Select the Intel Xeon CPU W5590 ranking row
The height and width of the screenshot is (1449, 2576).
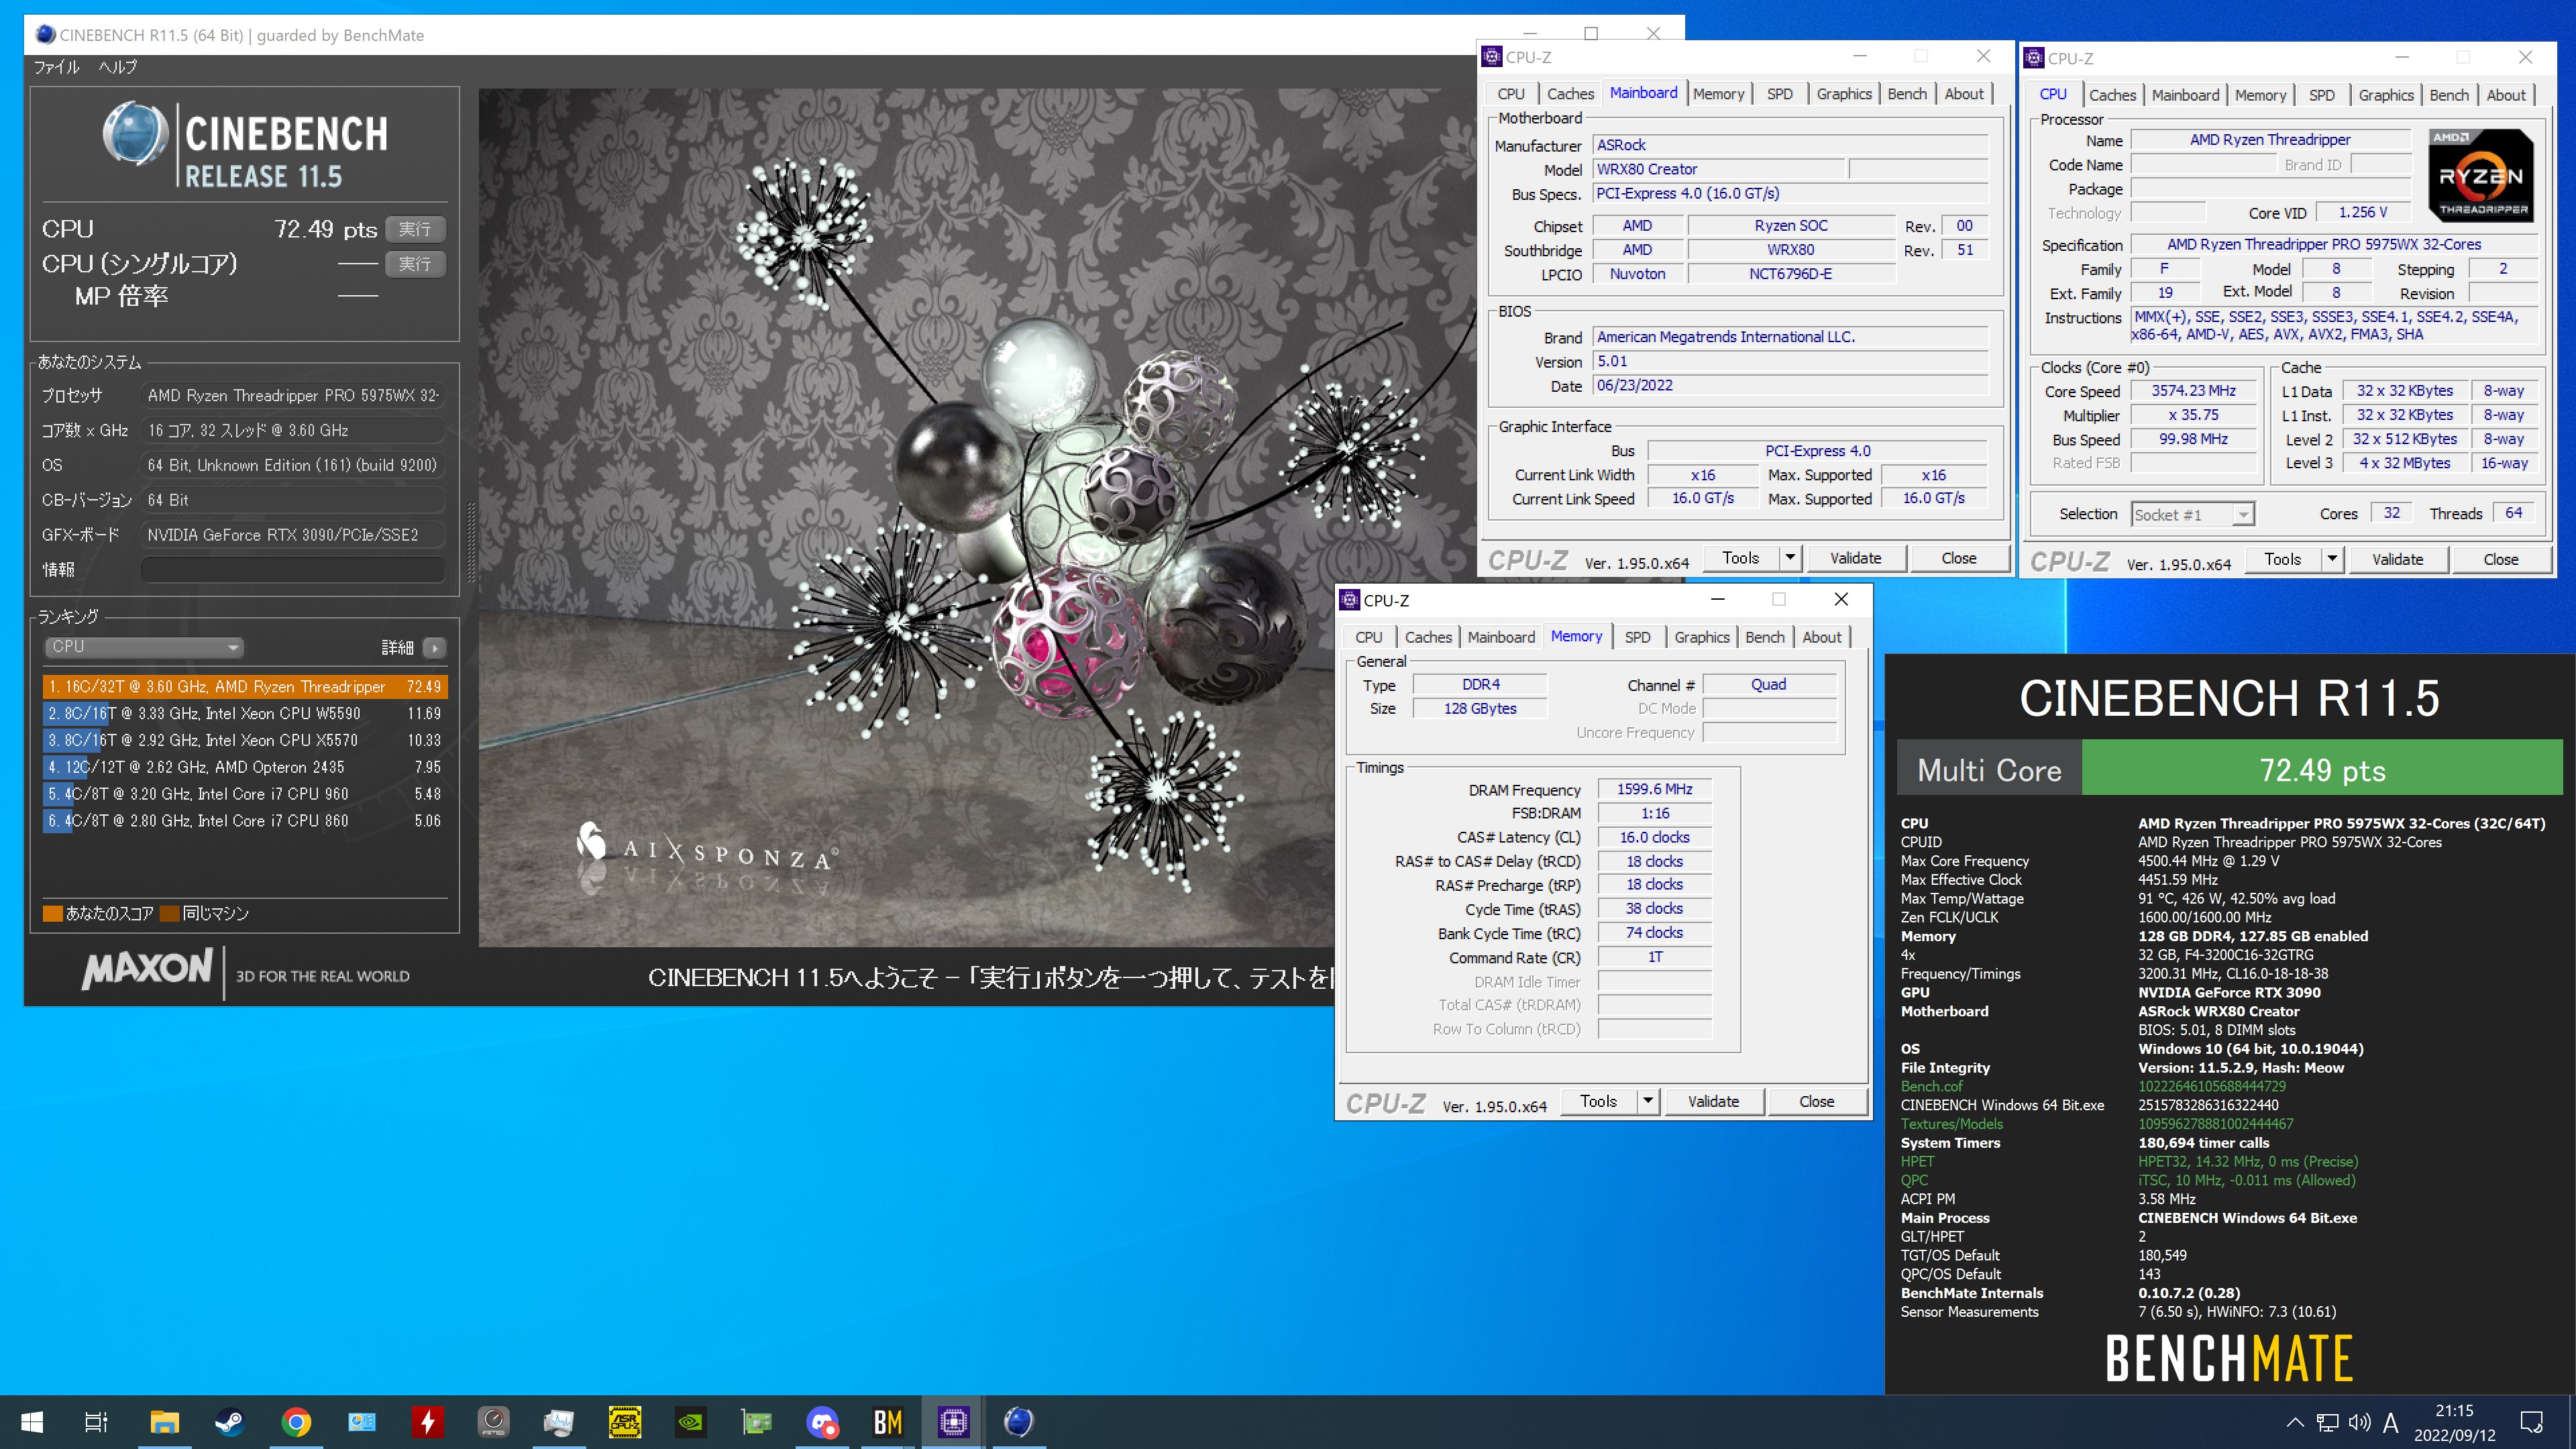click(x=245, y=714)
